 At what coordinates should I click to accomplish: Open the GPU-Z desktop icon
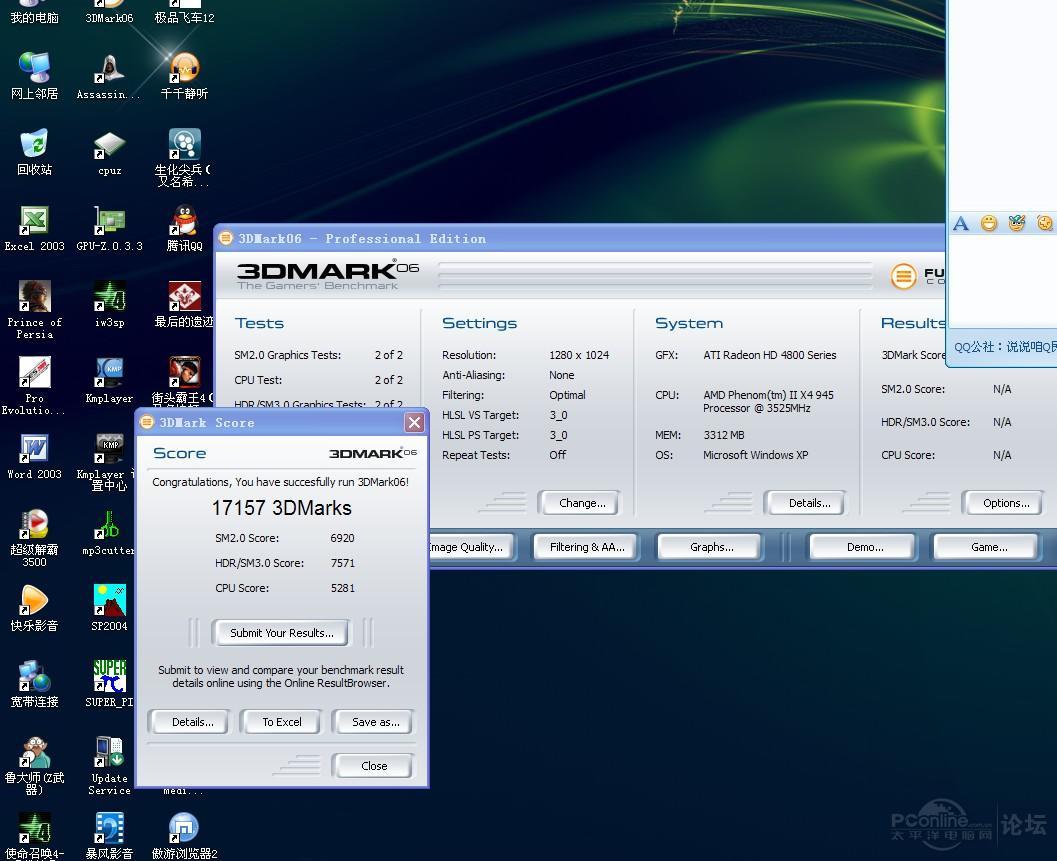(109, 221)
